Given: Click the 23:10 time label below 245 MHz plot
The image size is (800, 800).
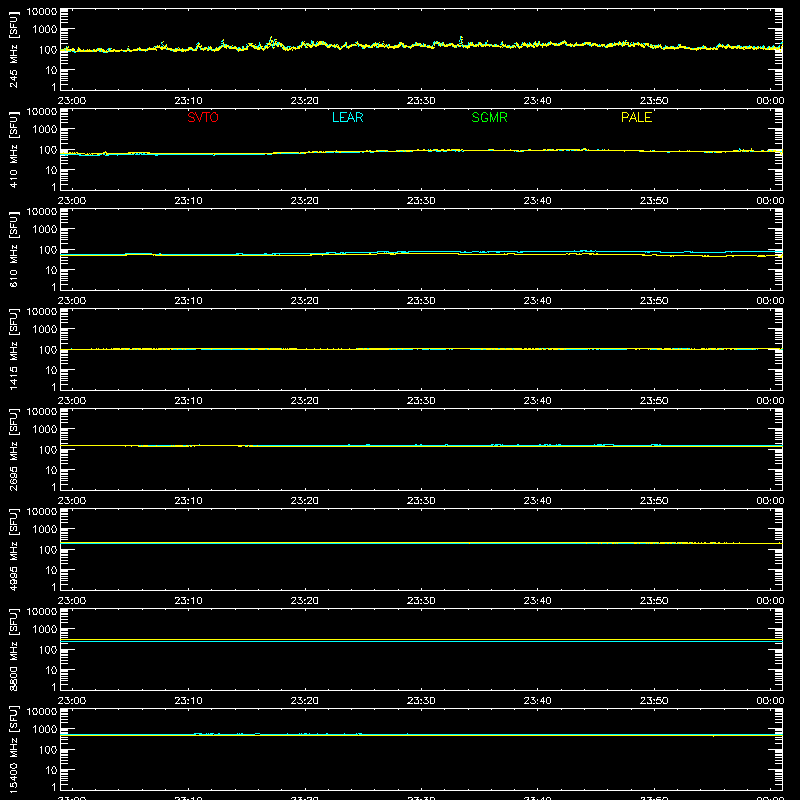Looking at the screenshot, I should (188, 101).
